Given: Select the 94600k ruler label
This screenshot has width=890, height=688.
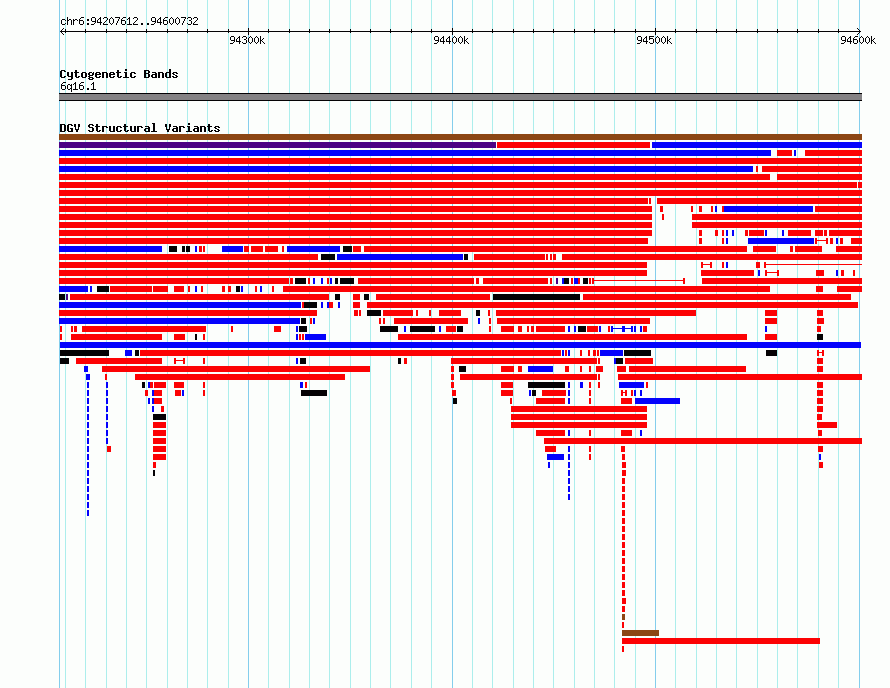Looking at the screenshot, I should (858, 40).
